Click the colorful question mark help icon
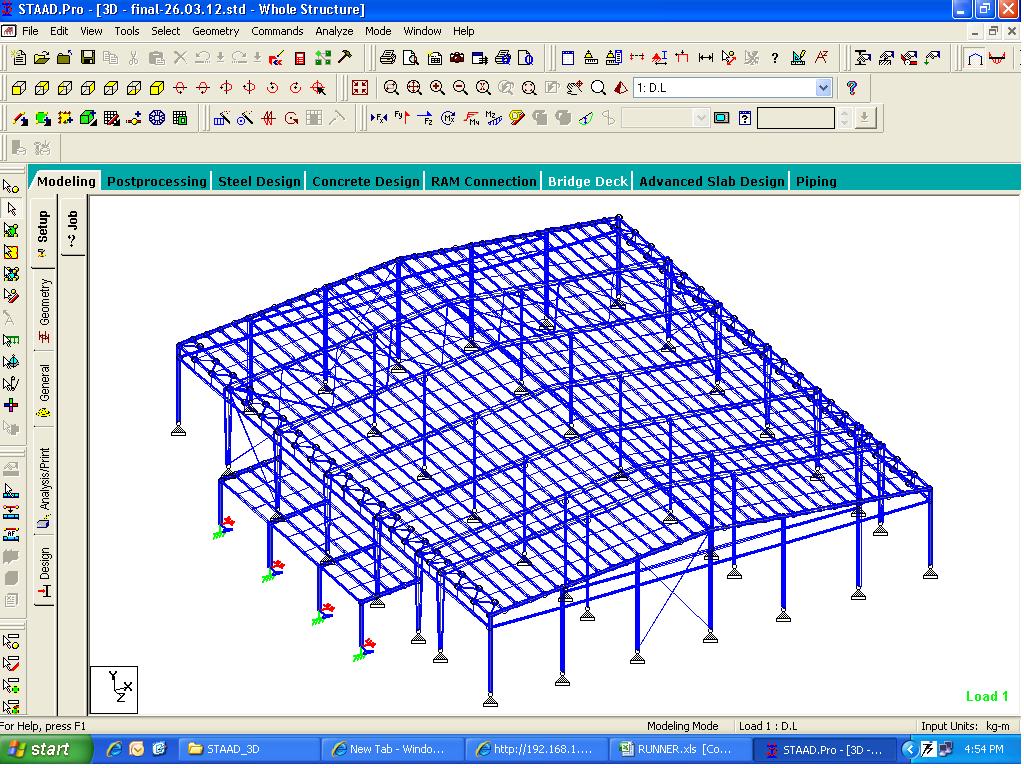This screenshot has height=768, width=1024. point(852,88)
